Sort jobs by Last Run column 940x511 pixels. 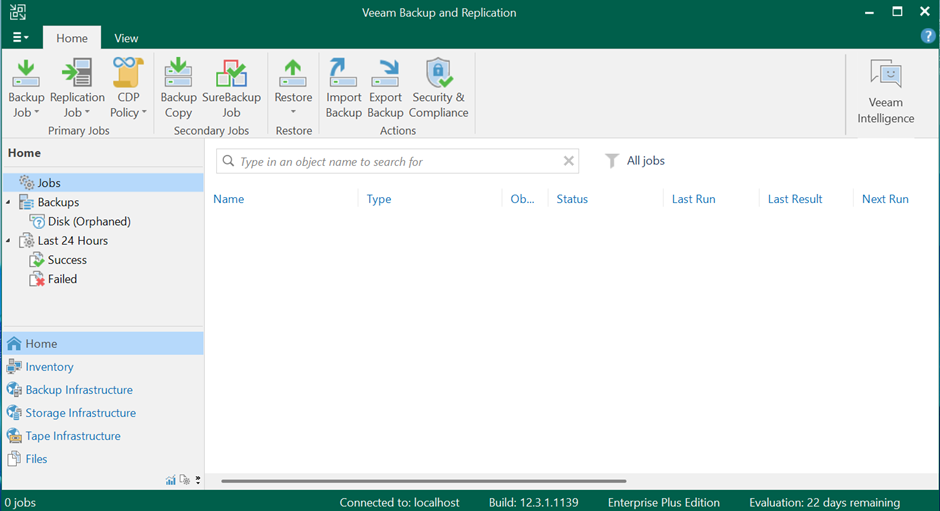[693, 199]
